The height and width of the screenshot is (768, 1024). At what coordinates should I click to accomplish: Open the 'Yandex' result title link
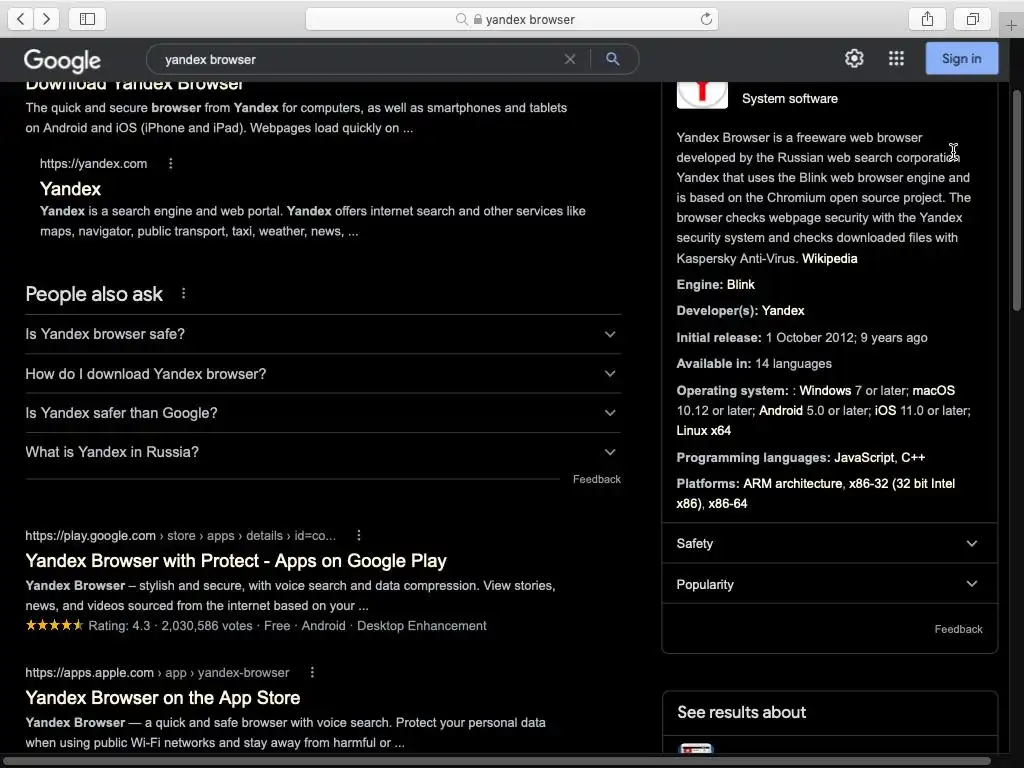coord(71,189)
